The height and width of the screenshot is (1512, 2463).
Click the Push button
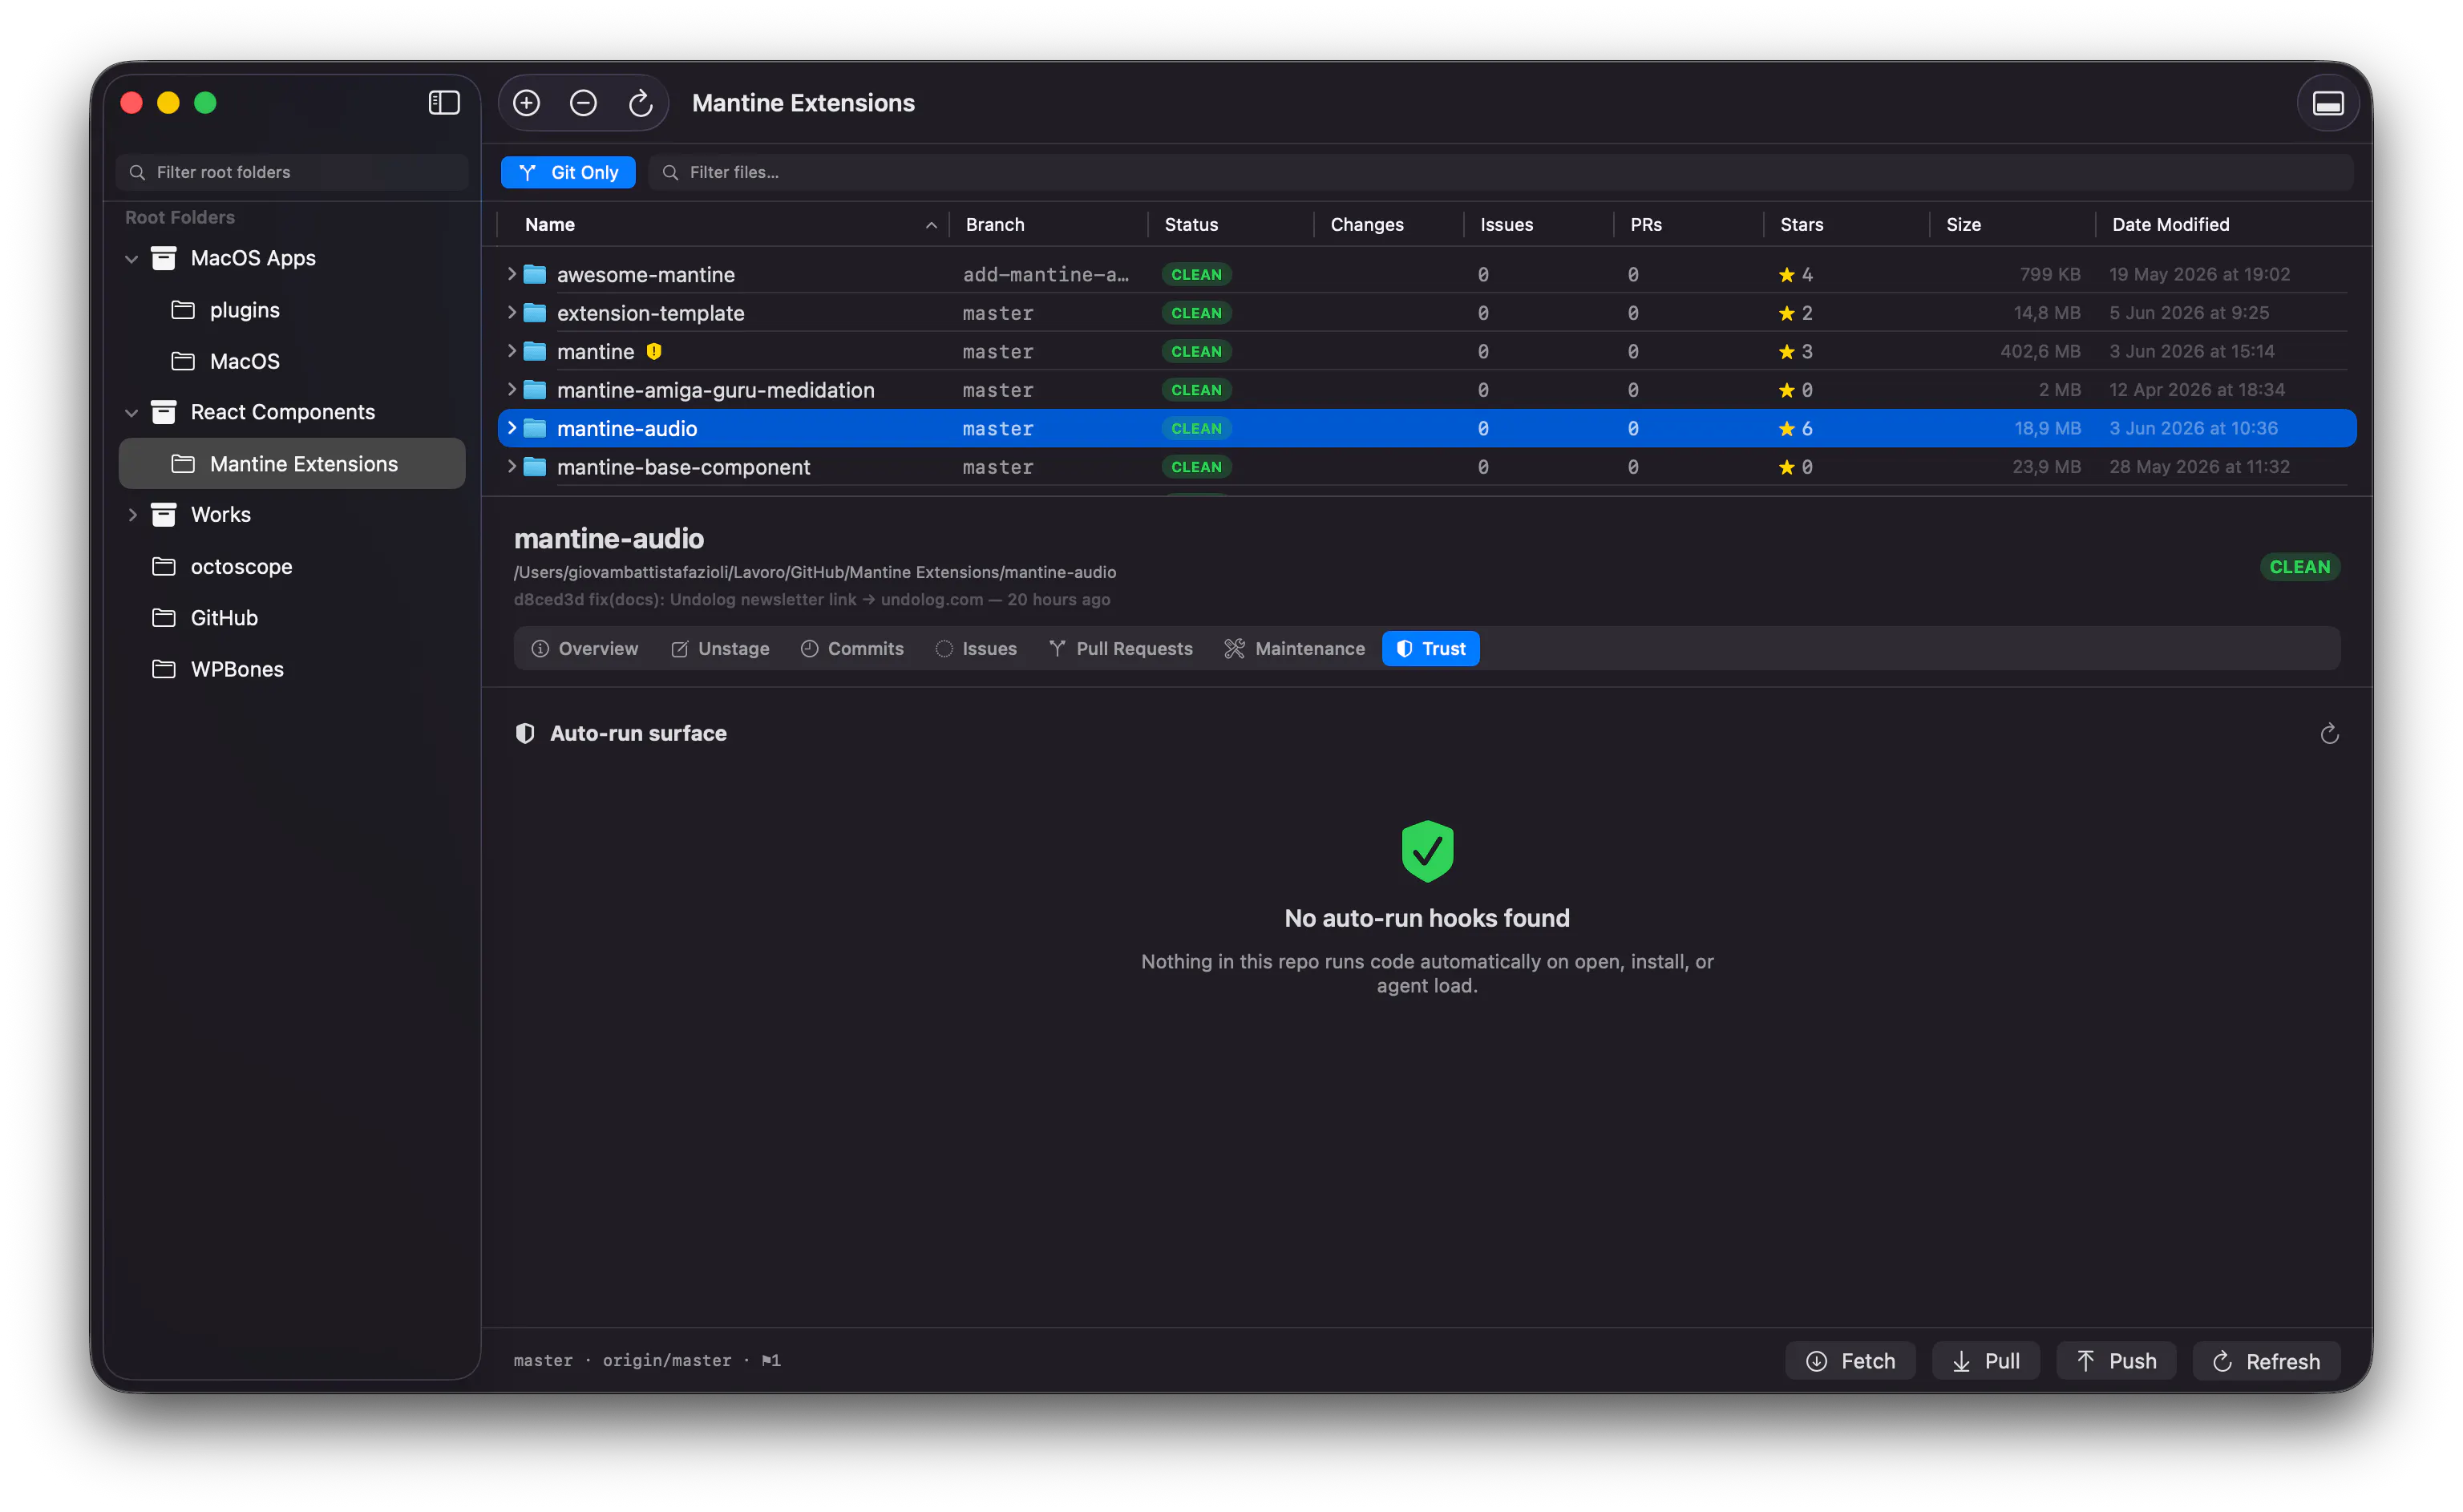click(2116, 1361)
